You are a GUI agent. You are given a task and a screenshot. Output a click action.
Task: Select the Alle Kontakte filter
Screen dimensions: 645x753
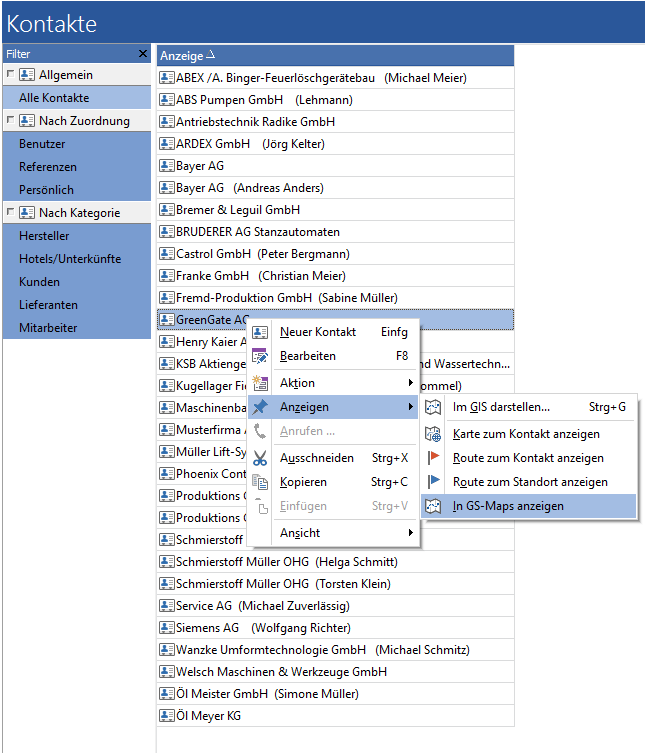(x=77, y=98)
